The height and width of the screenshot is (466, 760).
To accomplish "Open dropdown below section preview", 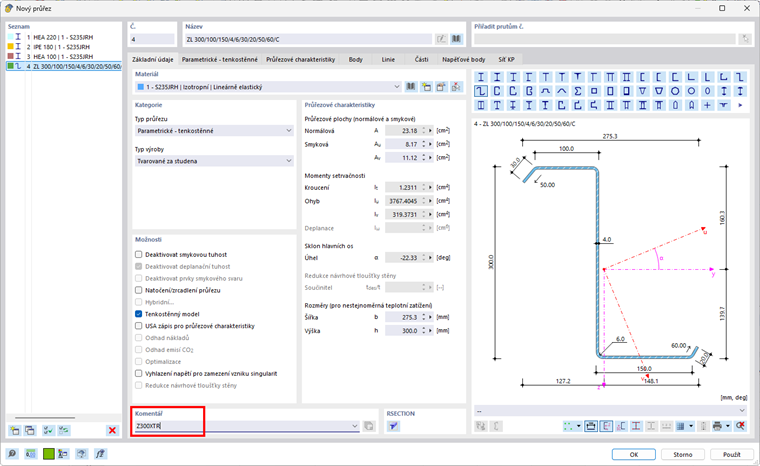I will click(610, 411).
